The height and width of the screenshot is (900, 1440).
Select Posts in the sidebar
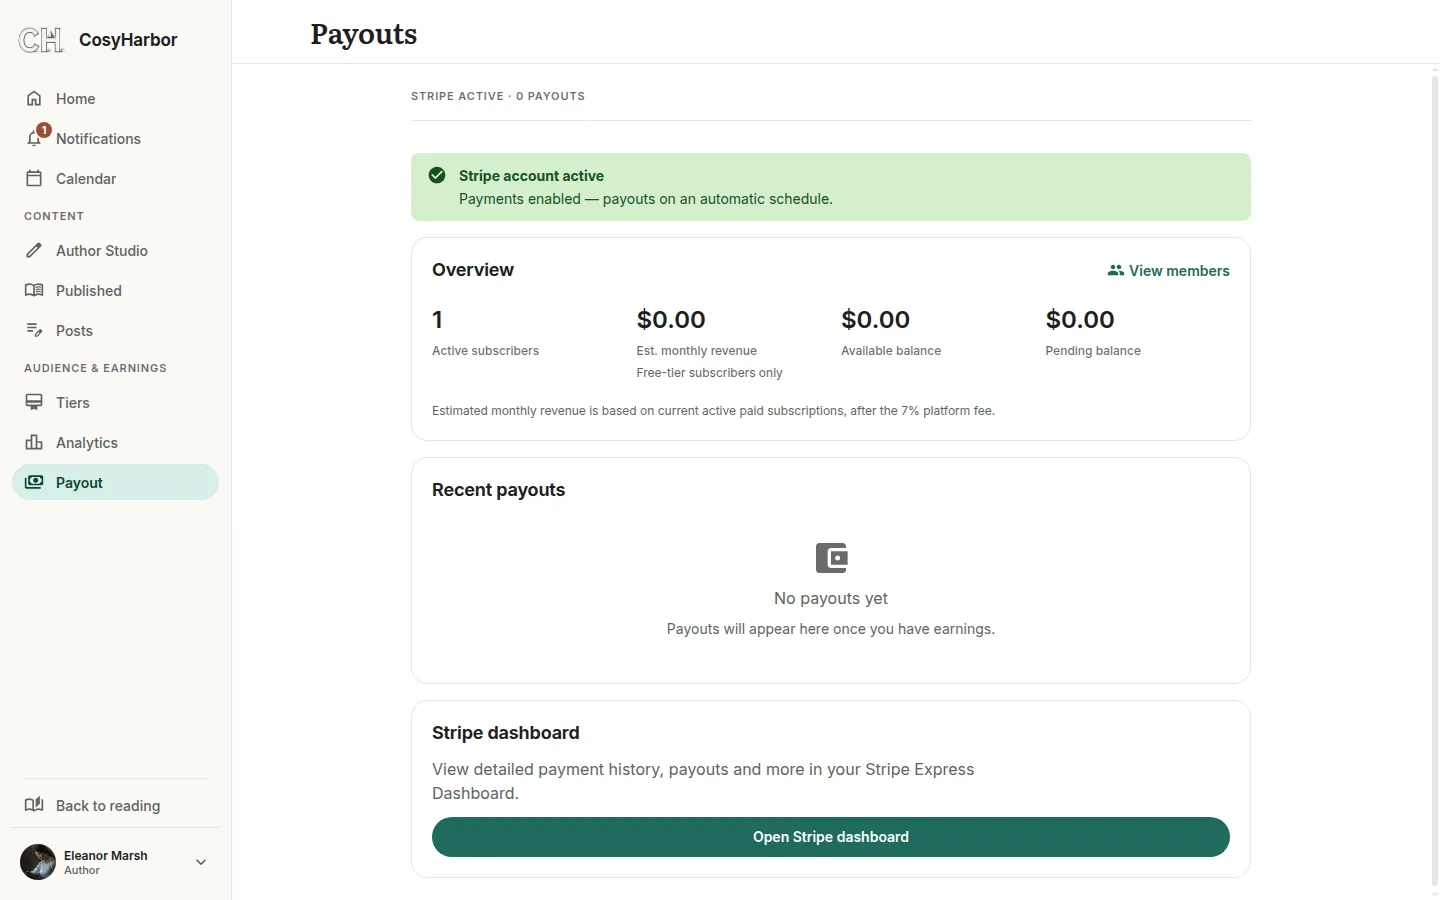[x=115, y=330]
